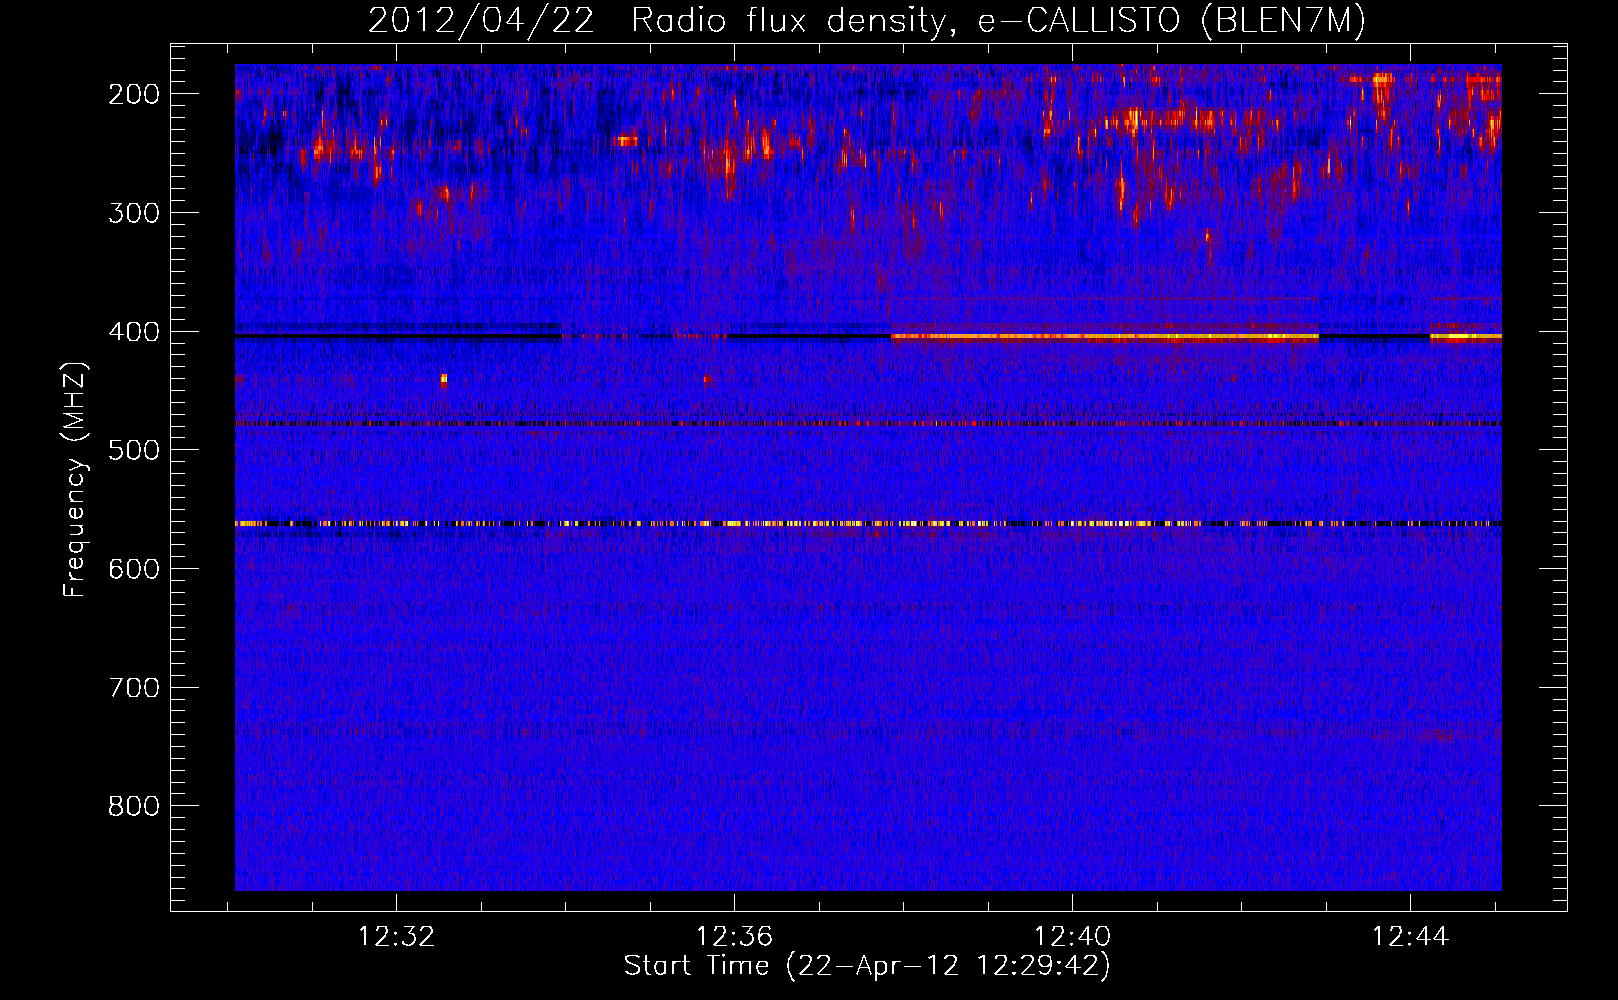Image resolution: width=1618 pixels, height=1000 pixels.
Task: Click the 300 frequency tick label
Action: click(134, 213)
